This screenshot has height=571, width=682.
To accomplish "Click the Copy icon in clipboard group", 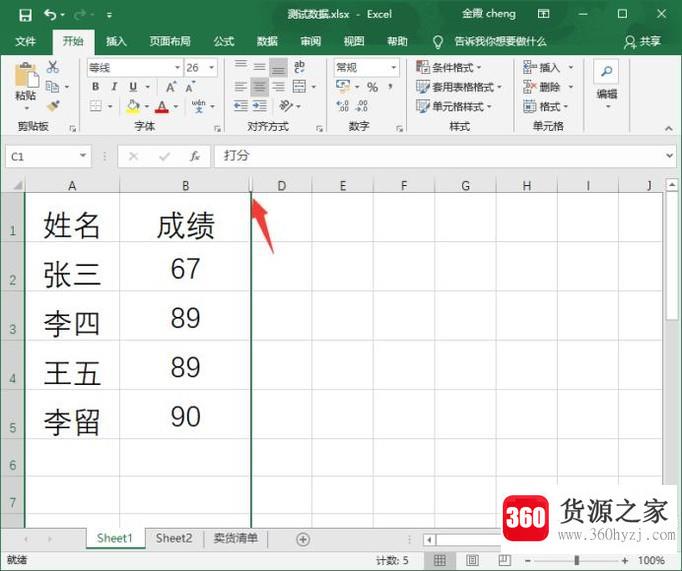I will click(x=53, y=87).
